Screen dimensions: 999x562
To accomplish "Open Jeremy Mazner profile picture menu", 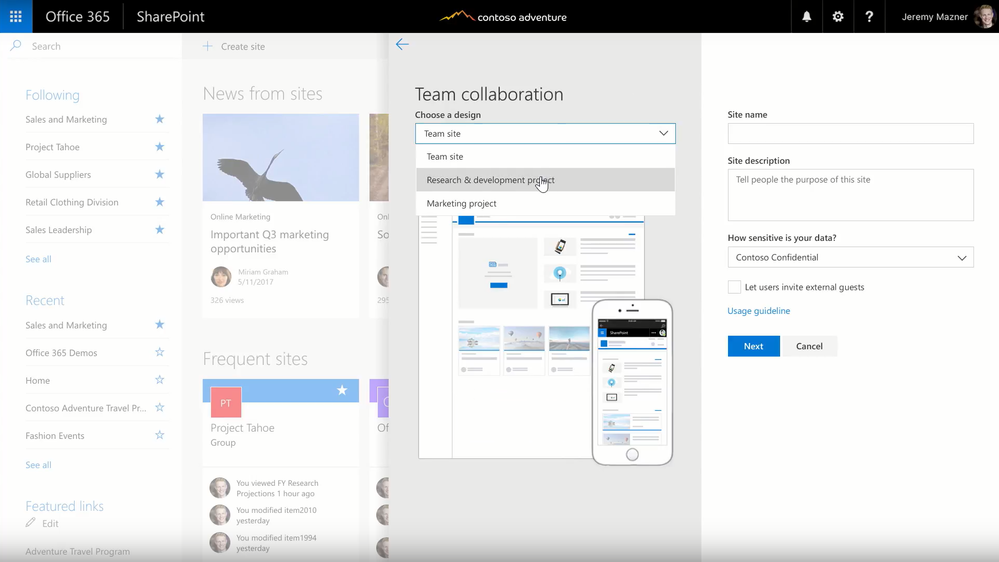I will point(984,17).
